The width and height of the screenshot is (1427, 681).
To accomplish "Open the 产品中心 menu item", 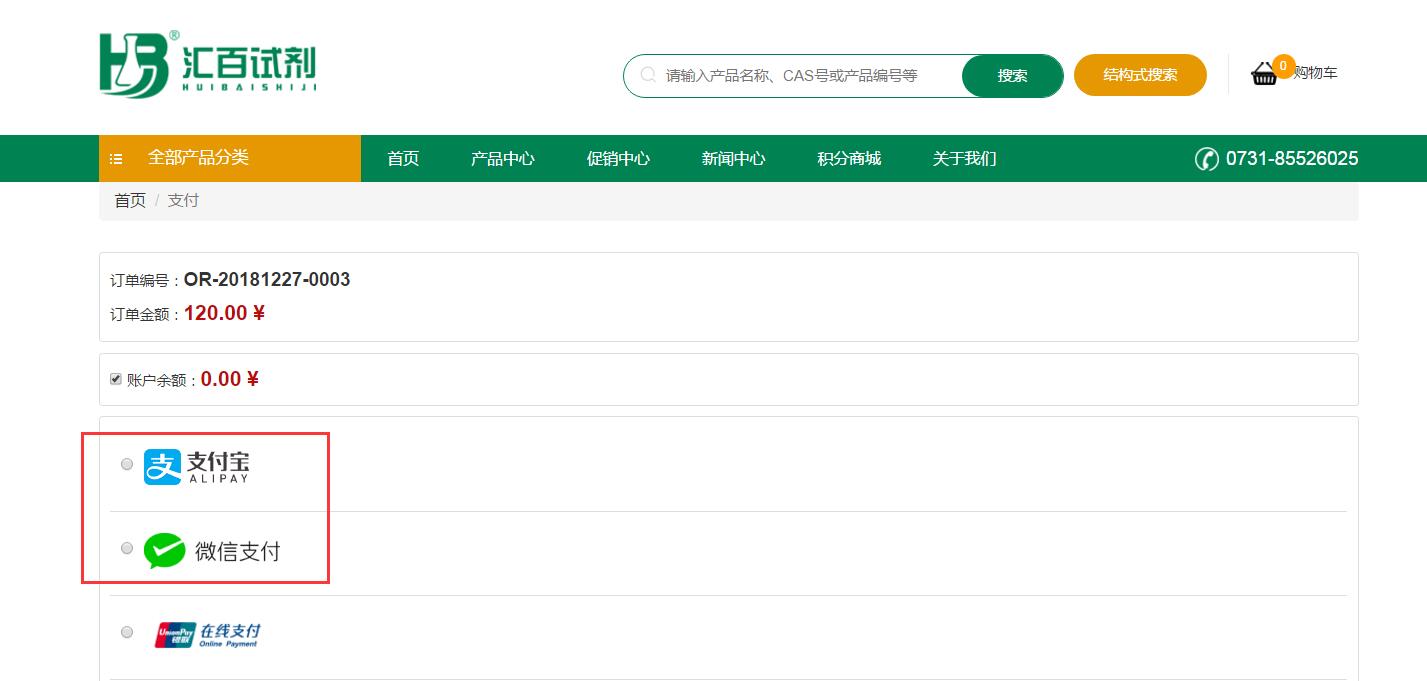I will pyautogui.click(x=502, y=159).
